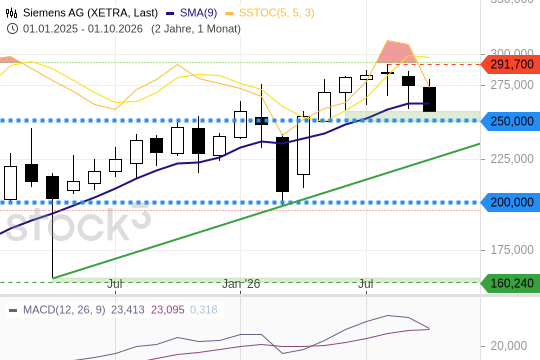
Task: Click the Siemens AG (XETRA, Last) title
Action: [x=90, y=13]
